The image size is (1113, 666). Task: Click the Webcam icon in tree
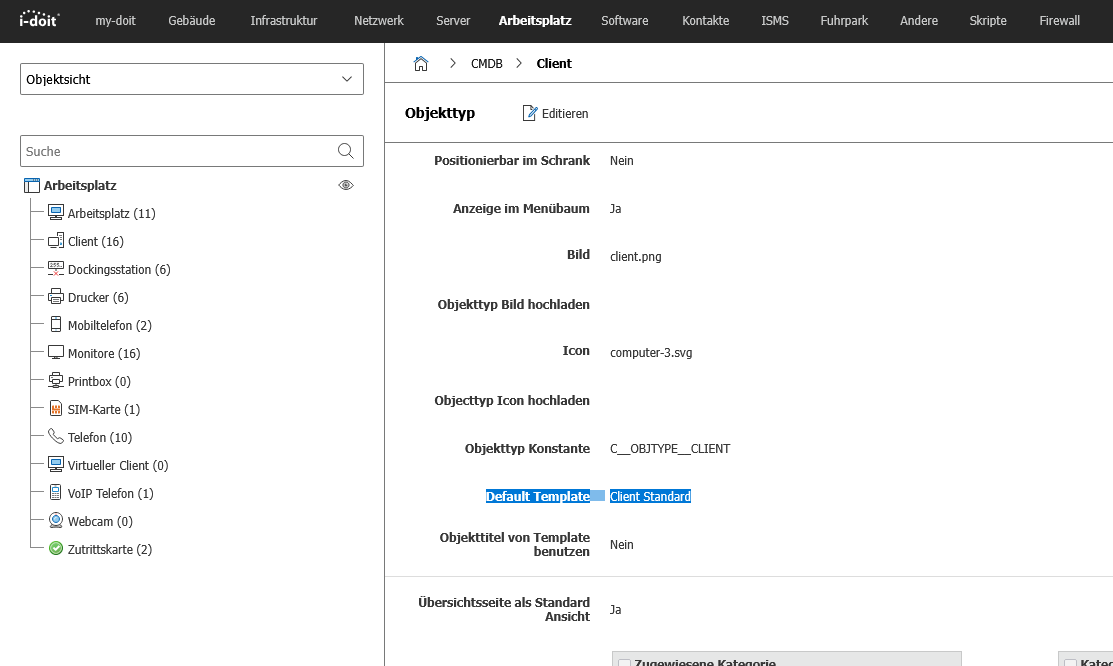tap(56, 521)
